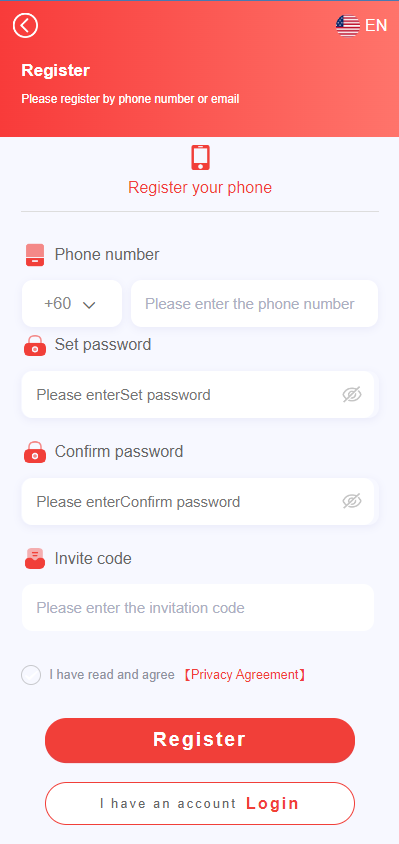The width and height of the screenshot is (399, 844).
Task: Click the I have an account Login button
Action: (x=200, y=804)
